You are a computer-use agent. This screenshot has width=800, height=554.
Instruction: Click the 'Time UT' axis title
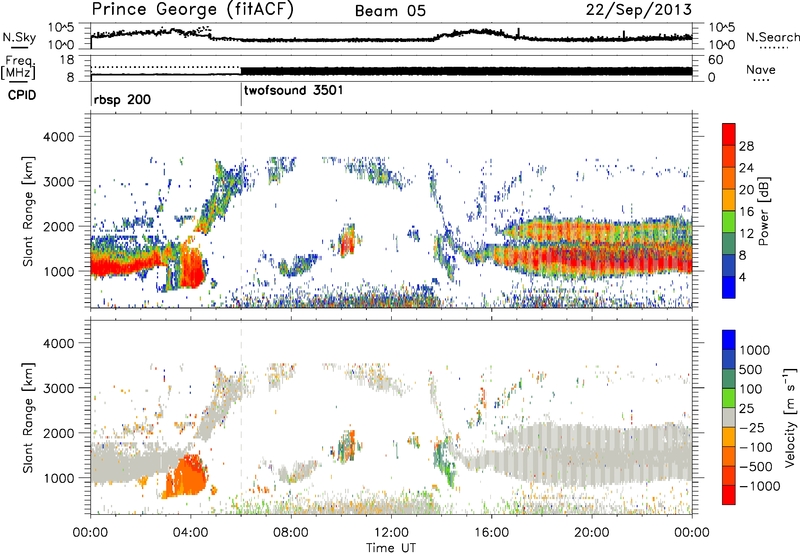click(x=391, y=547)
